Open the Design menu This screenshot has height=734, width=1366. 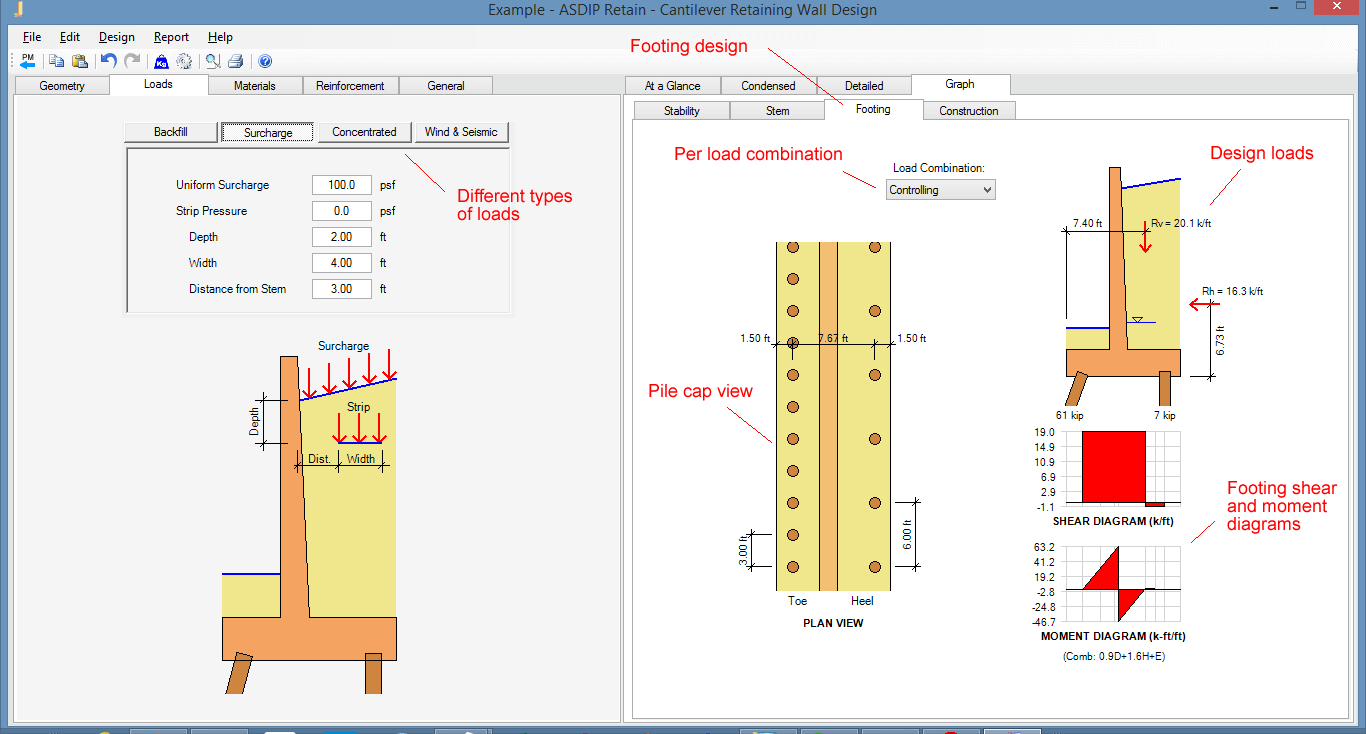pos(116,37)
